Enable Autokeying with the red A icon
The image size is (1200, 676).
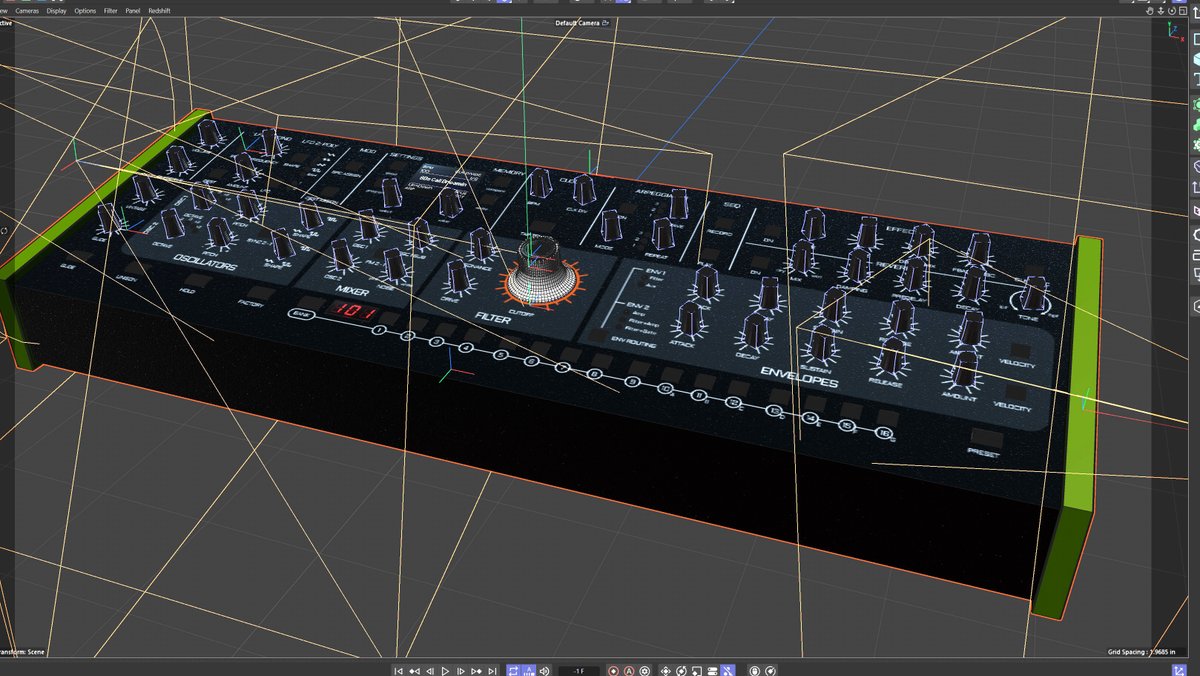628,670
